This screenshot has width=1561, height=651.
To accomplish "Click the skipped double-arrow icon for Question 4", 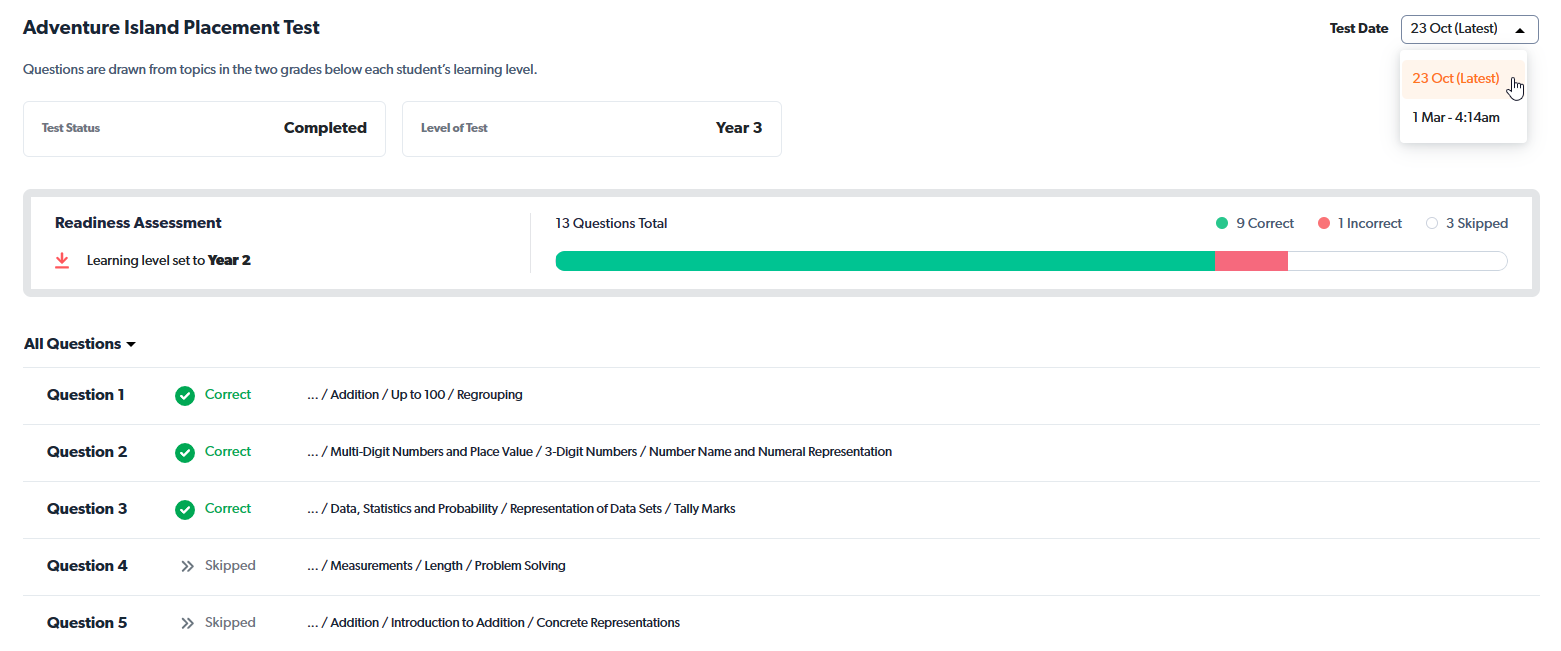I will [x=187, y=566].
